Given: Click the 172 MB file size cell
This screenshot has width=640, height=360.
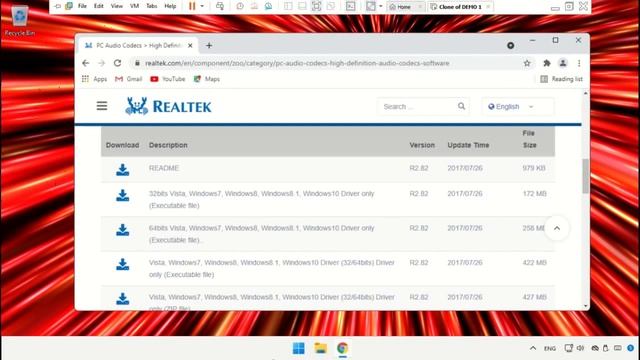Looking at the screenshot, I should tap(534, 194).
